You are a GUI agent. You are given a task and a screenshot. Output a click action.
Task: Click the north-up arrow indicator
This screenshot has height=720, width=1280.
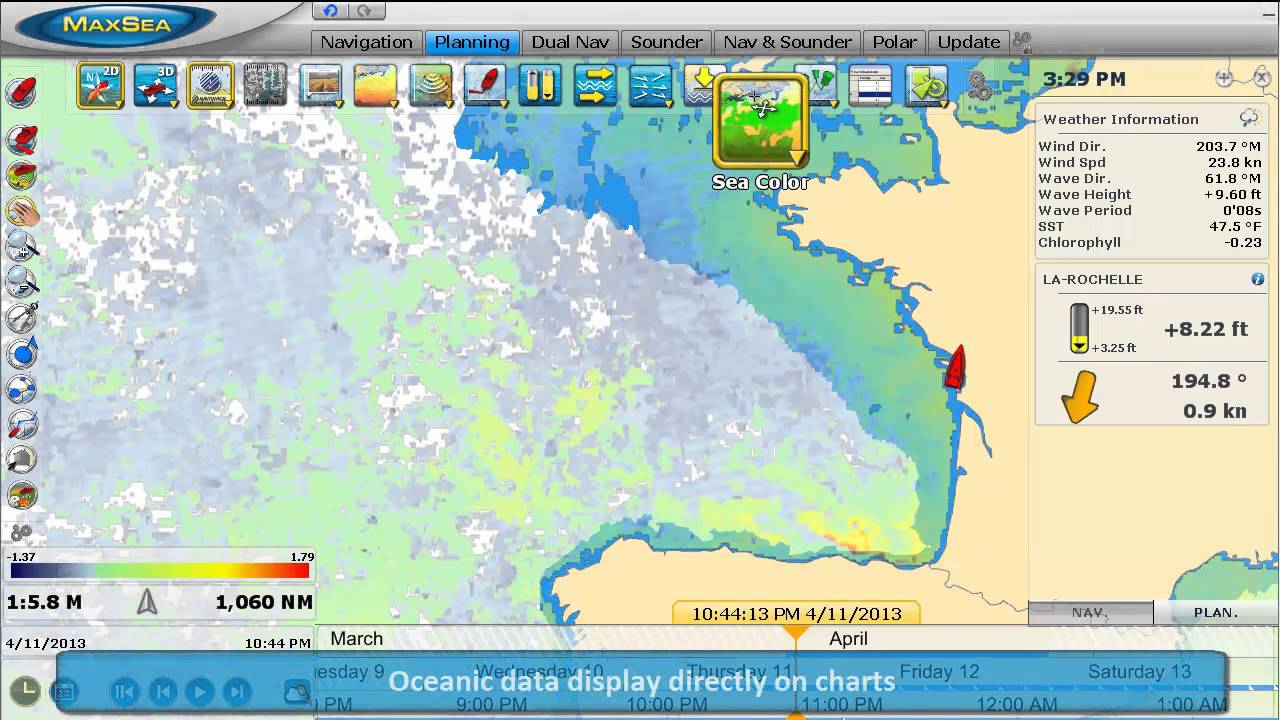pyautogui.click(x=147, y=601)
